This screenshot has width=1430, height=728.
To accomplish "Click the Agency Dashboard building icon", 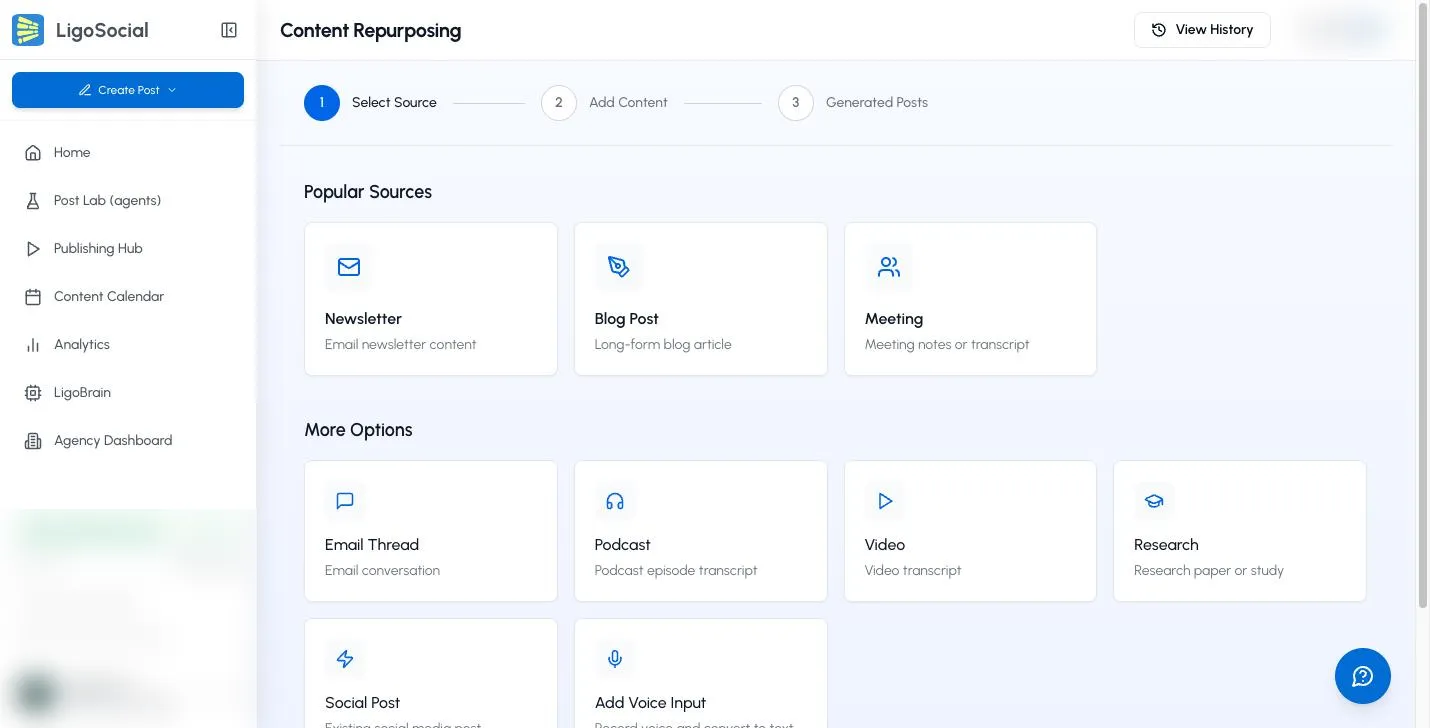I will (33, 441).
